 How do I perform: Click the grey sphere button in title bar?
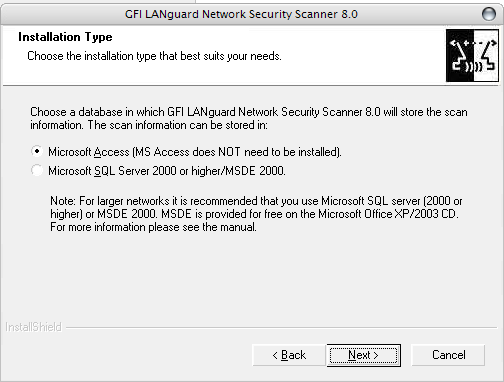click(489, 14)
